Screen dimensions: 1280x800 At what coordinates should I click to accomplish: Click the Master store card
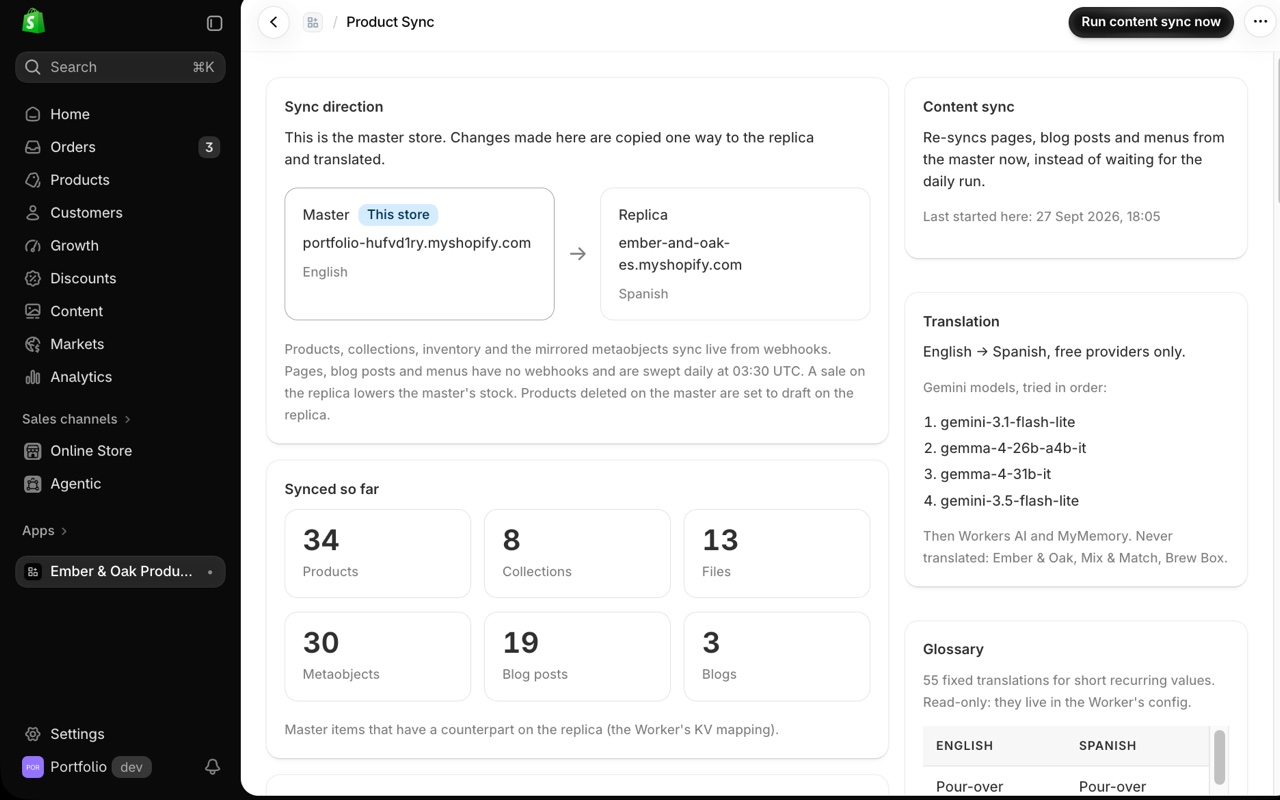click(x=419, y=254)
